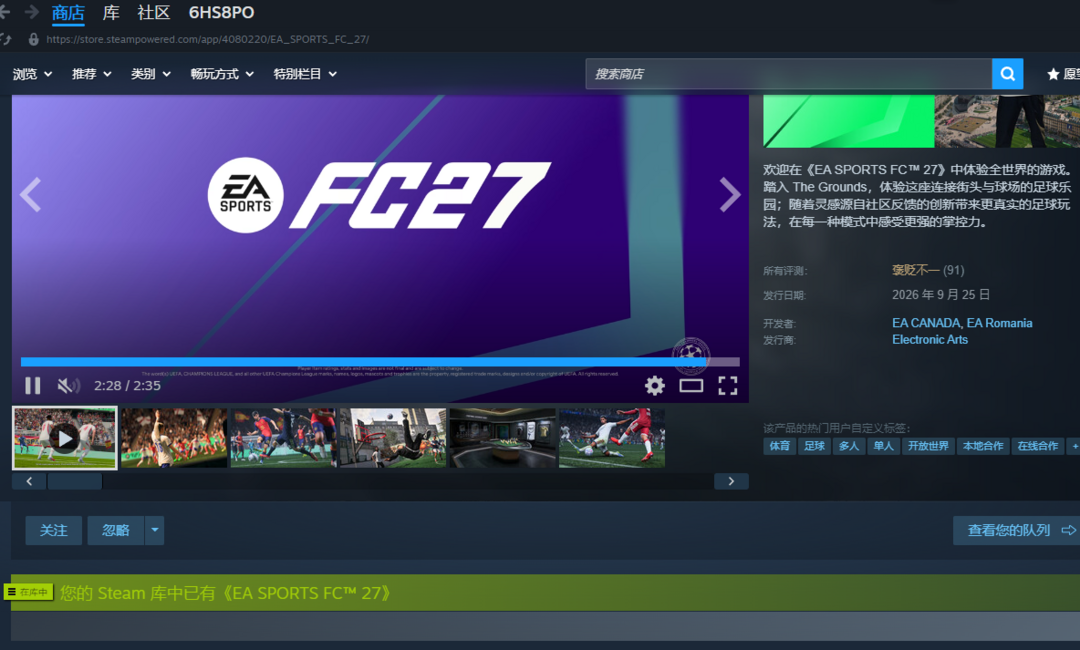Click the padlock security icon
This screenshot has height=650, width=1080.
[x=33, y=39]
